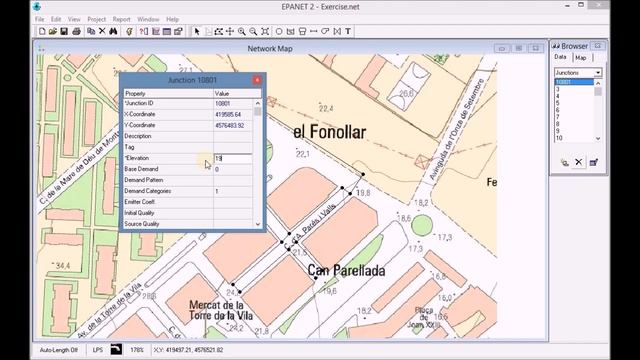Find an object with binoculars icon
Viewport: 640px width, 360px height.
[113, 31]
